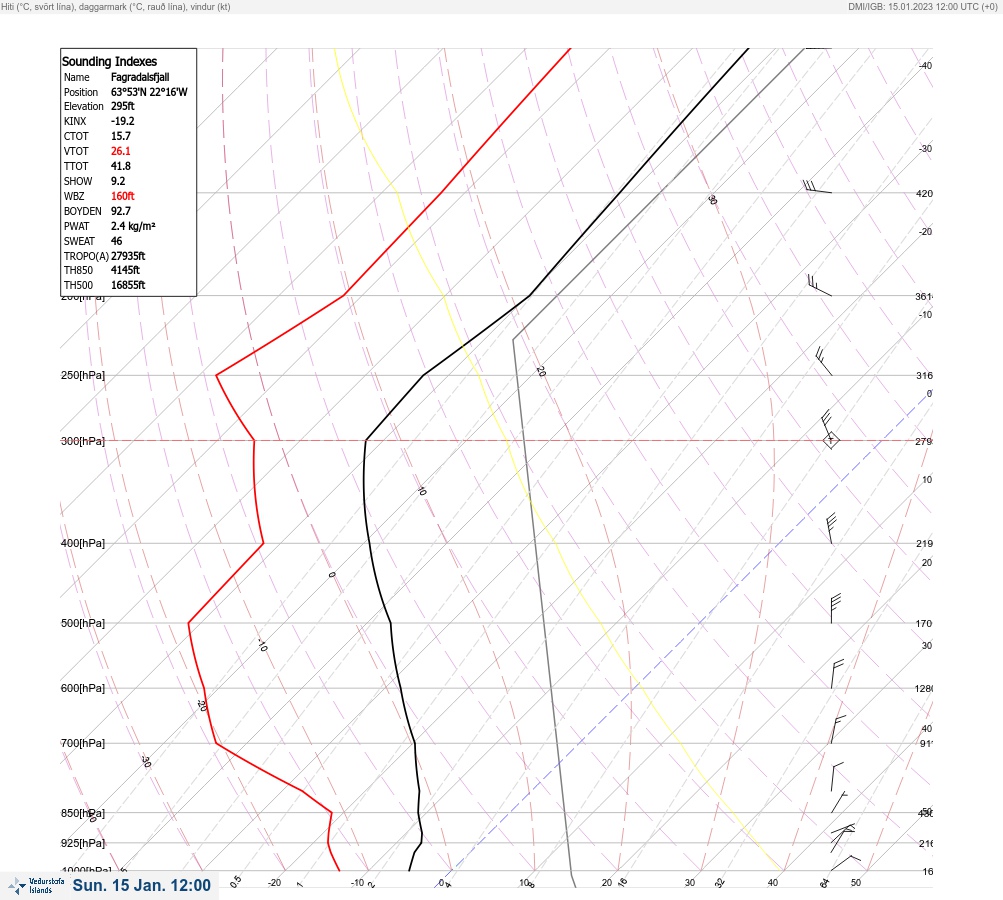Click the SWEAT value 46

[116, 241]
